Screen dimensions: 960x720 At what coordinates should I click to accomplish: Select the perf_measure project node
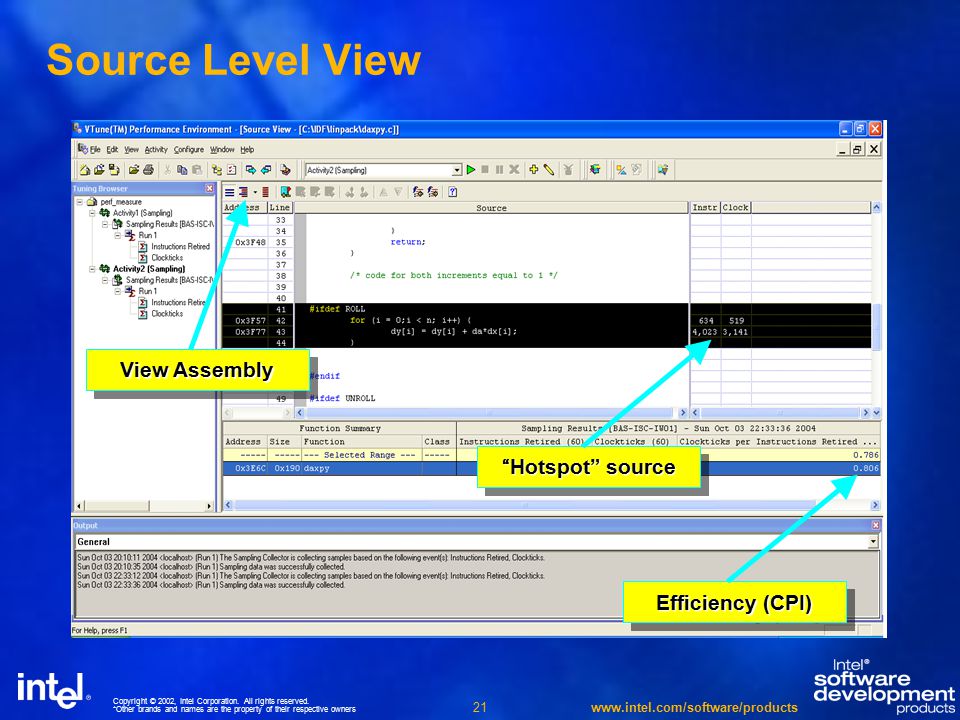(x=121, y=201)
